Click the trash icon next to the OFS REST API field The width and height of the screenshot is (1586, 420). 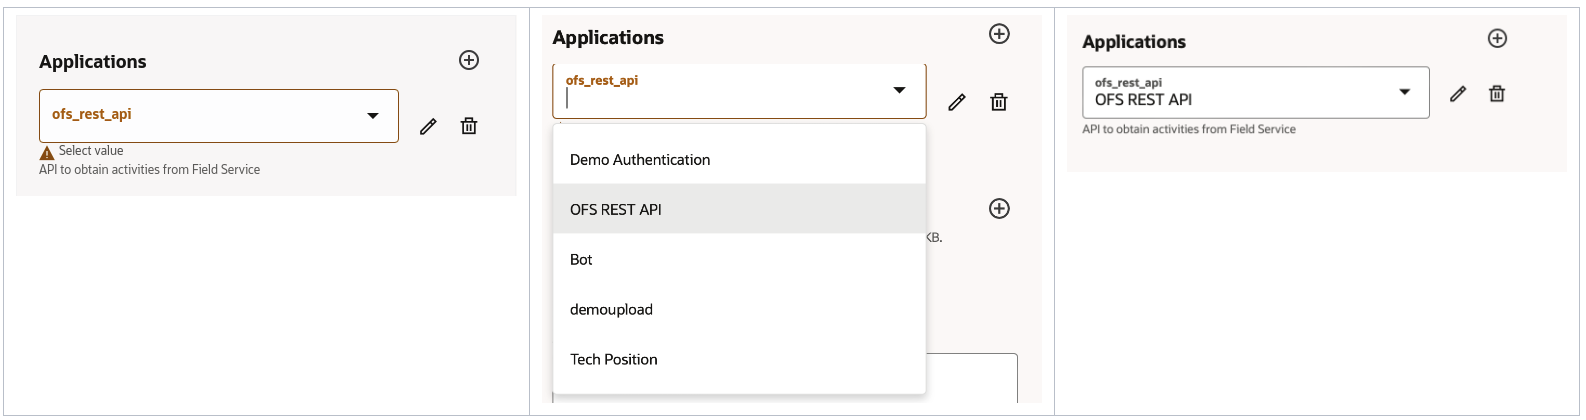point(1497,94)
